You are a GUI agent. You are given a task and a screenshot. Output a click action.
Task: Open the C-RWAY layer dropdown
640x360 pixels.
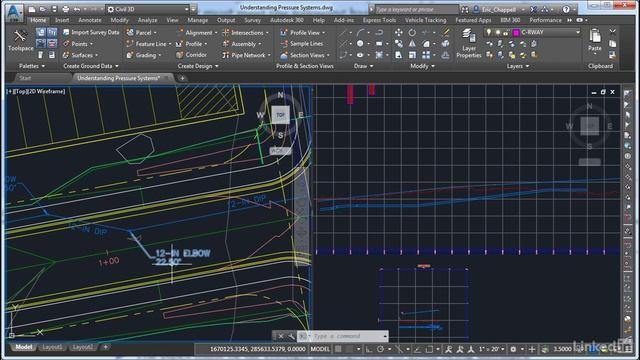(x=532, y=32)
